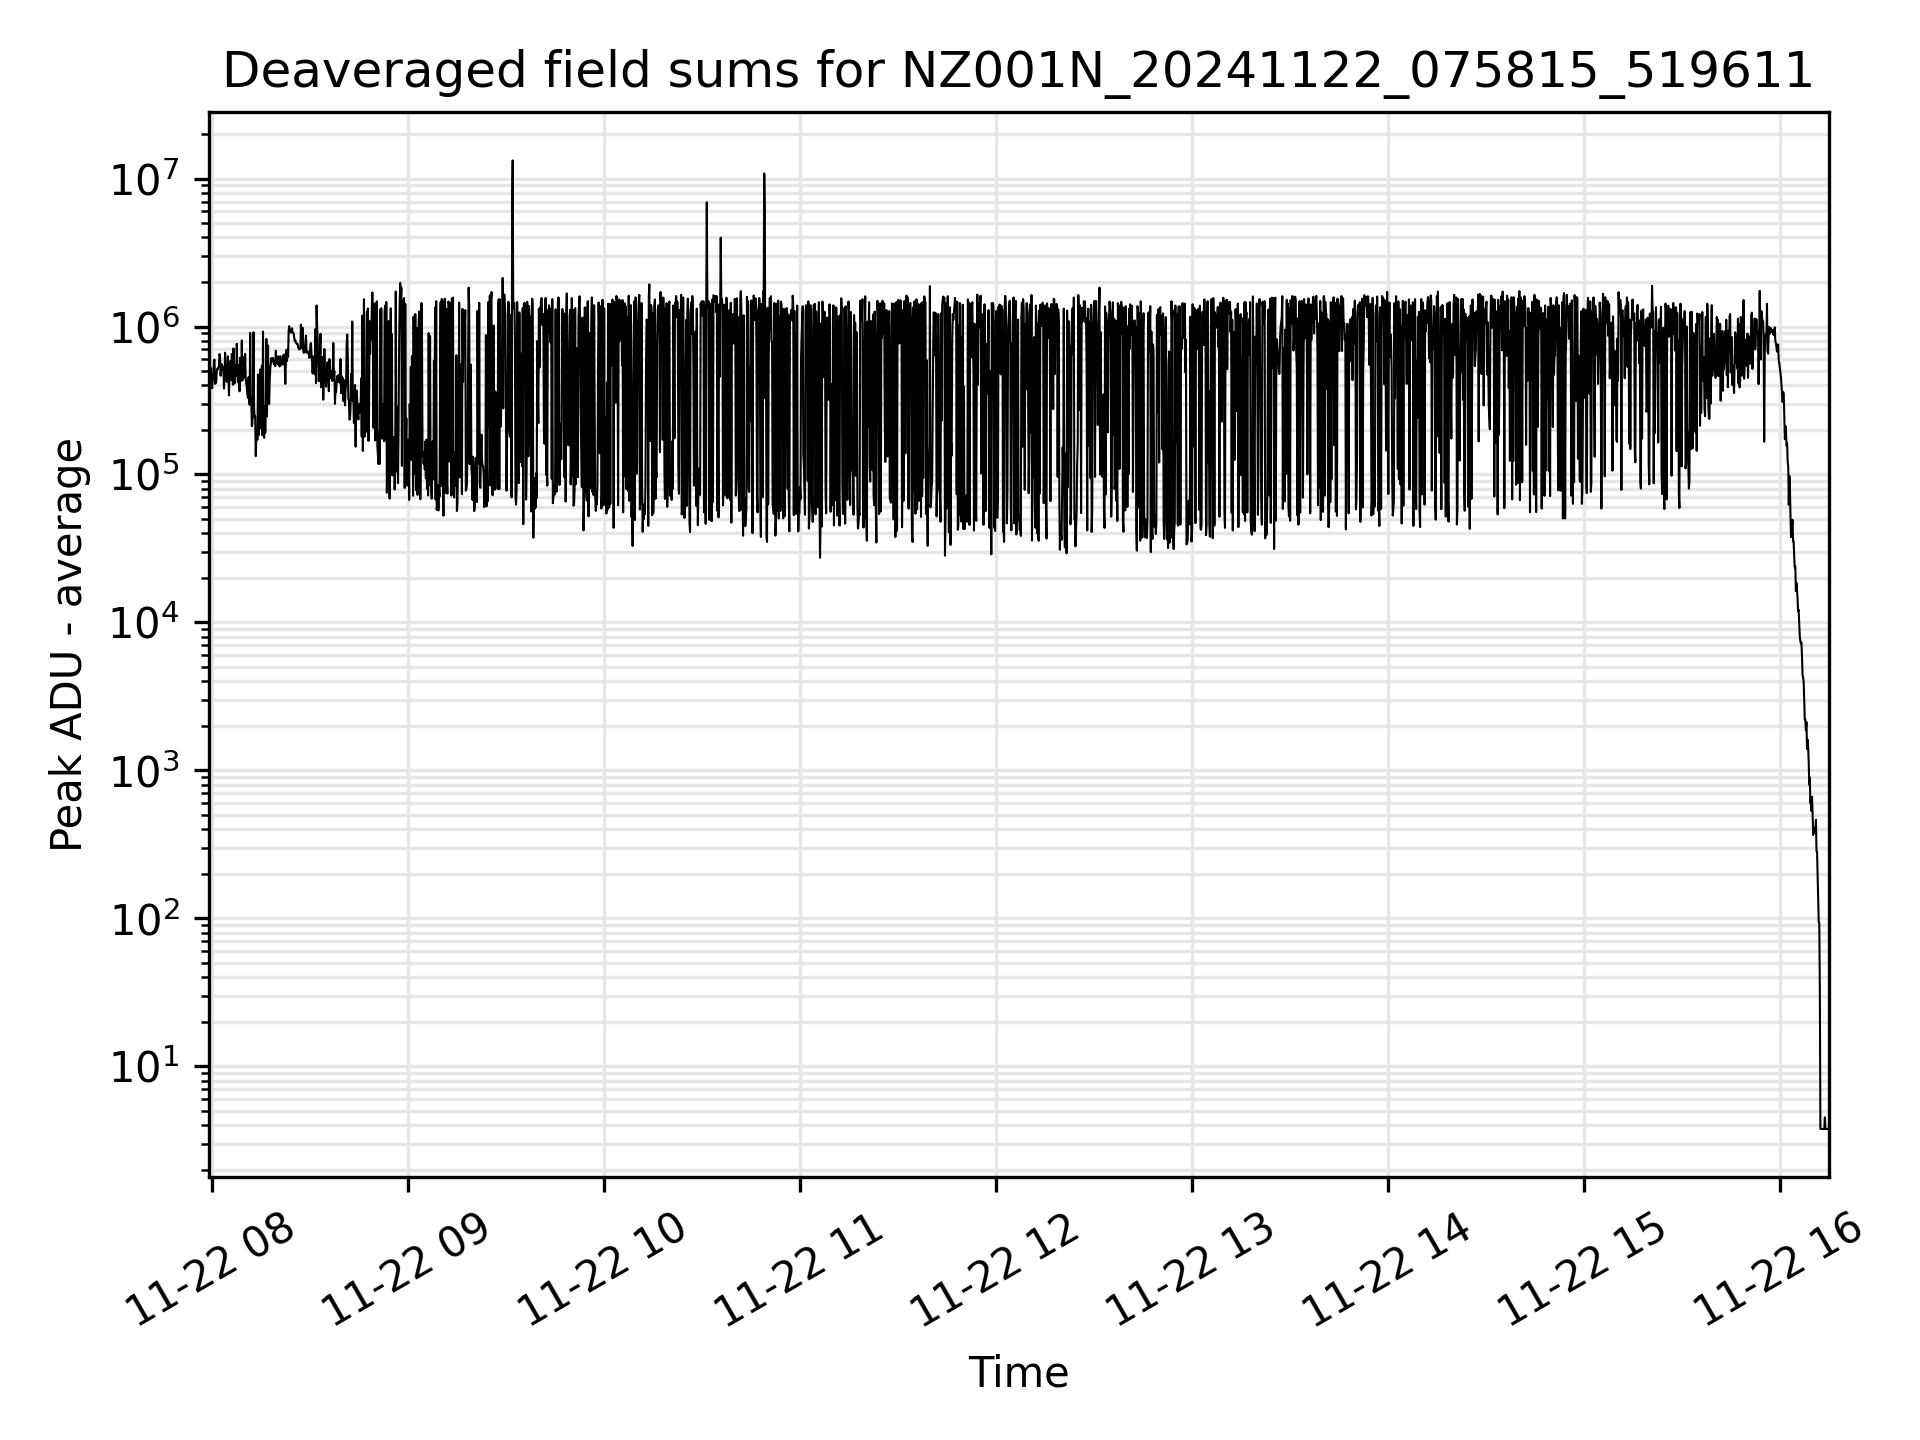Click the 10^2 y-axis tick label
This screenshot has height=1440, width=1920.
(x=146, y=919)
